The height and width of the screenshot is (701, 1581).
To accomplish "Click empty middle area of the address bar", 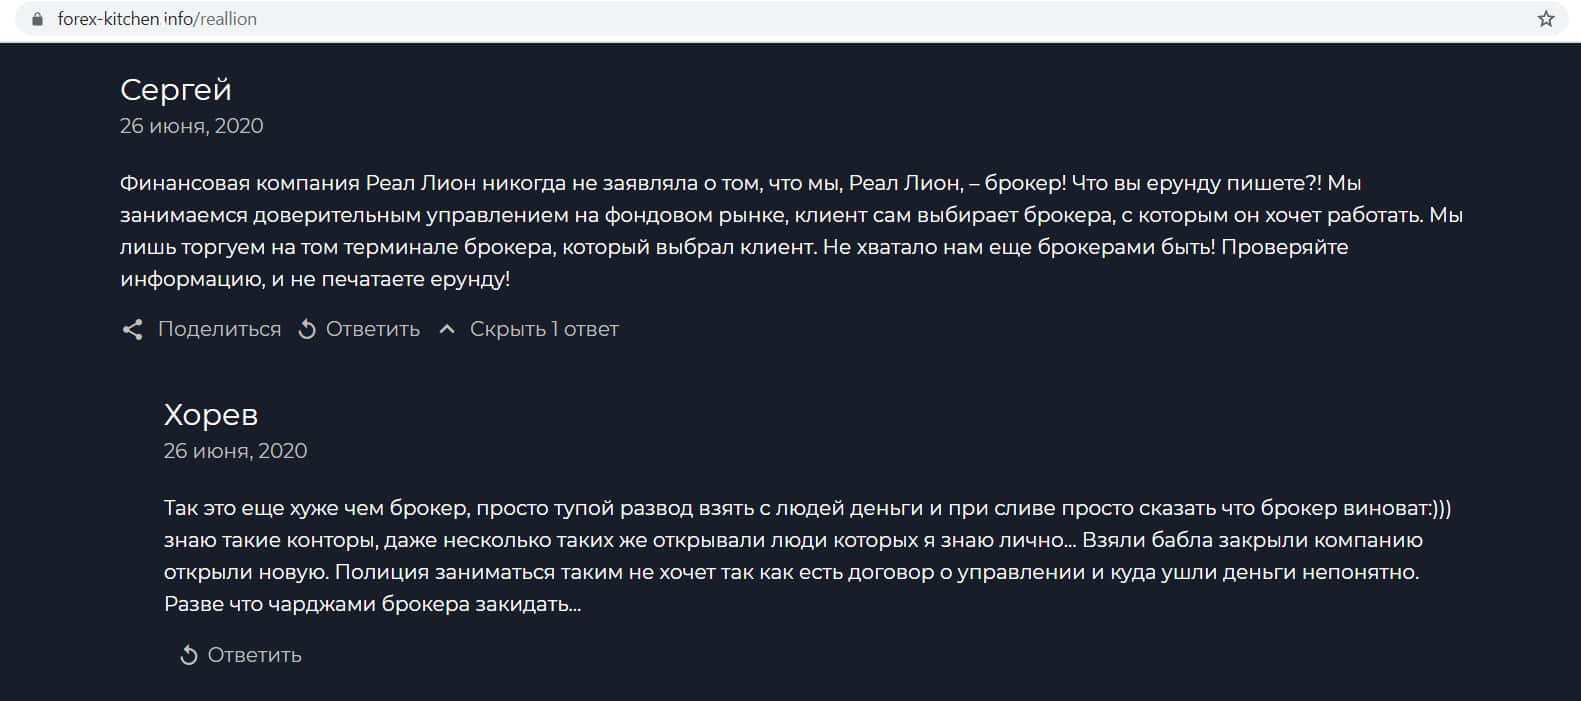I will (800, 19).
